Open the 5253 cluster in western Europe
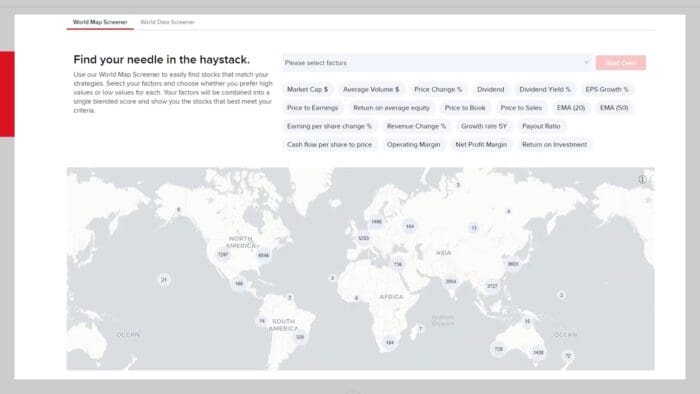 tap(363, 238)
